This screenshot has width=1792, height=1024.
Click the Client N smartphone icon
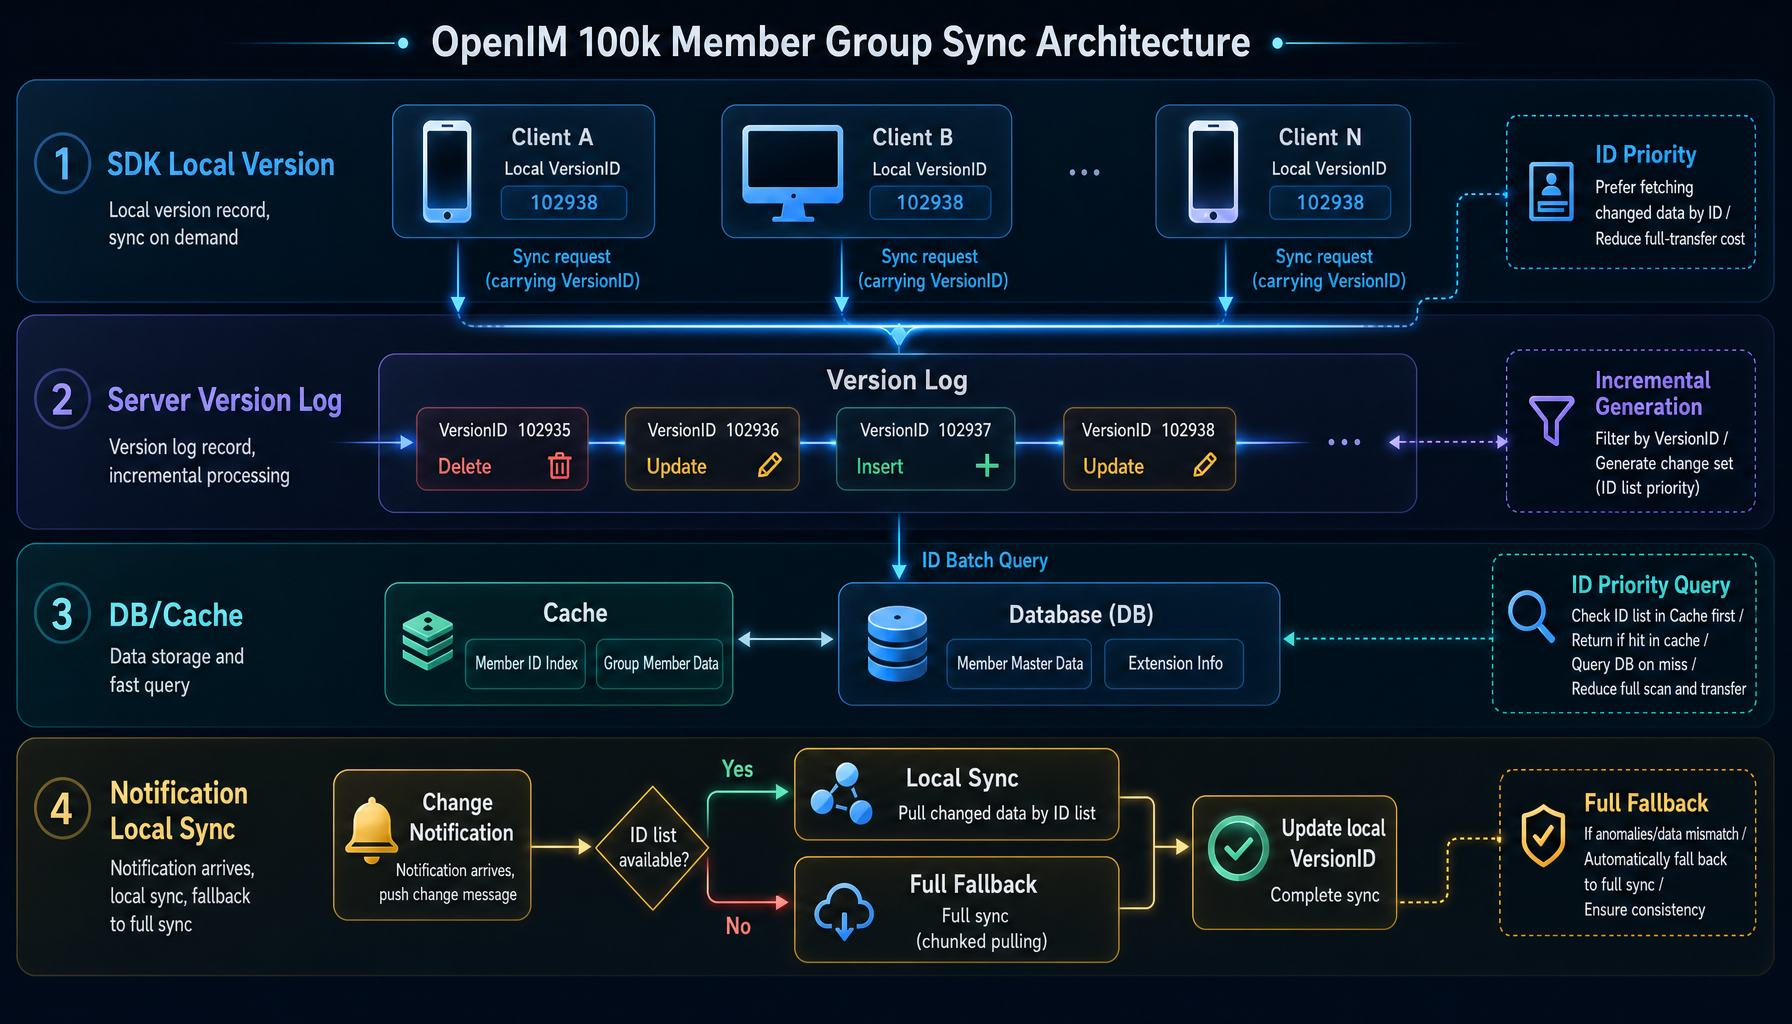1213,171
